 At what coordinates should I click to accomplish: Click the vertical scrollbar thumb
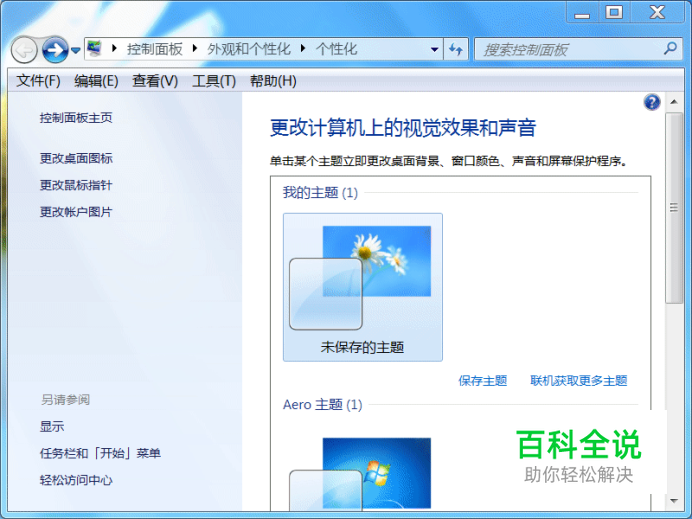tap(674, 207)
